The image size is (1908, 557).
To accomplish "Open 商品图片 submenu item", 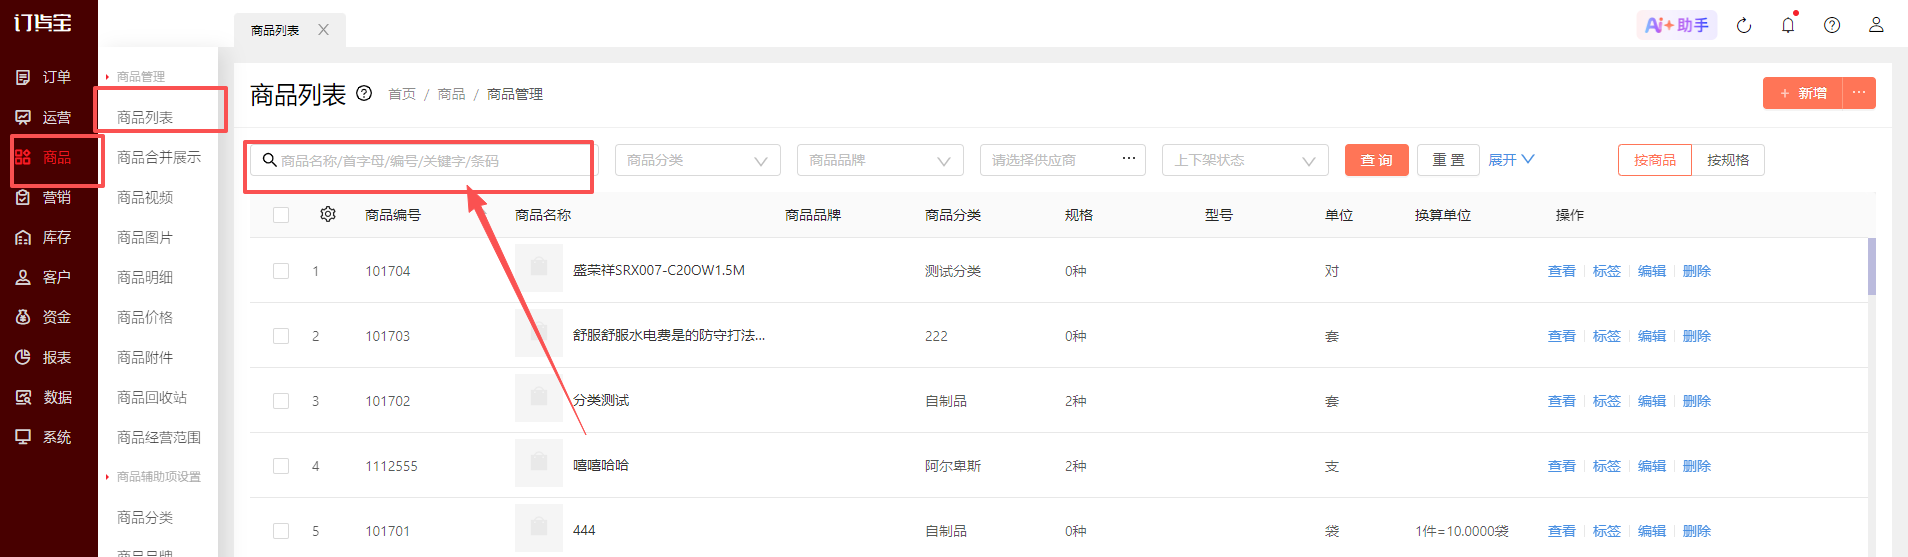I will pyautogui.click(x=145, y=237).
